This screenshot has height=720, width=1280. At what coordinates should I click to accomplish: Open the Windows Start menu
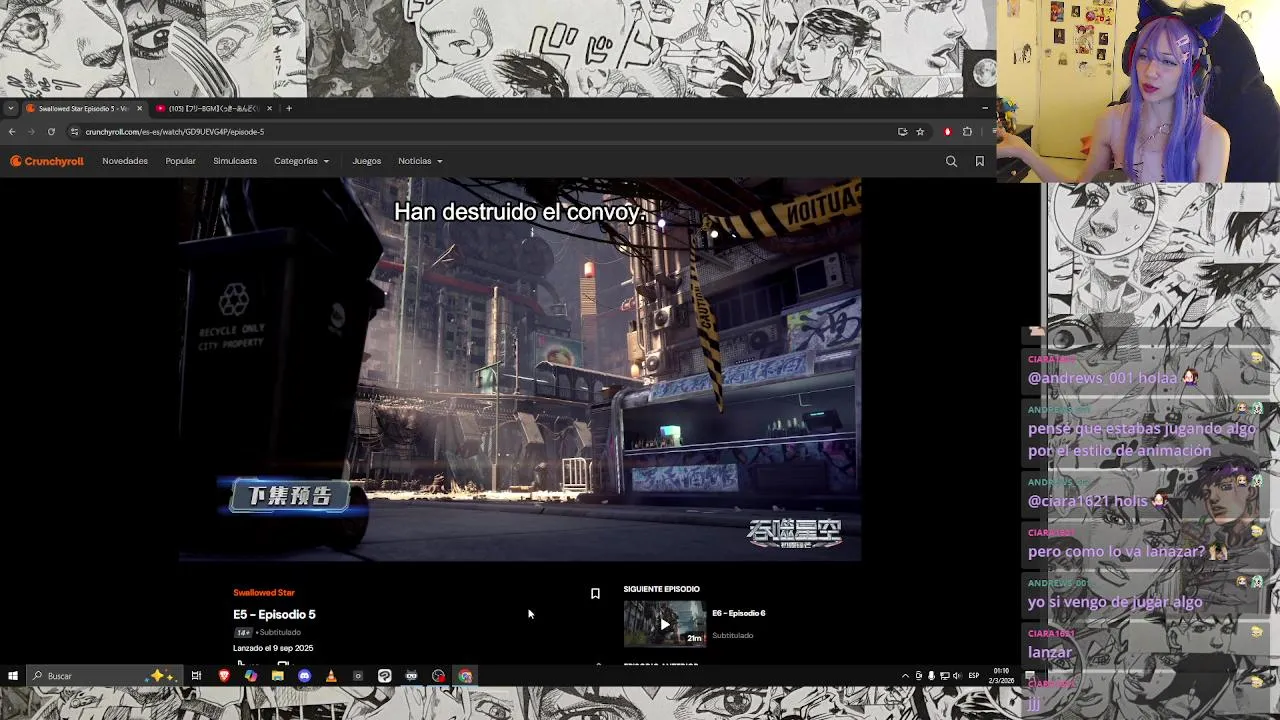13,676
